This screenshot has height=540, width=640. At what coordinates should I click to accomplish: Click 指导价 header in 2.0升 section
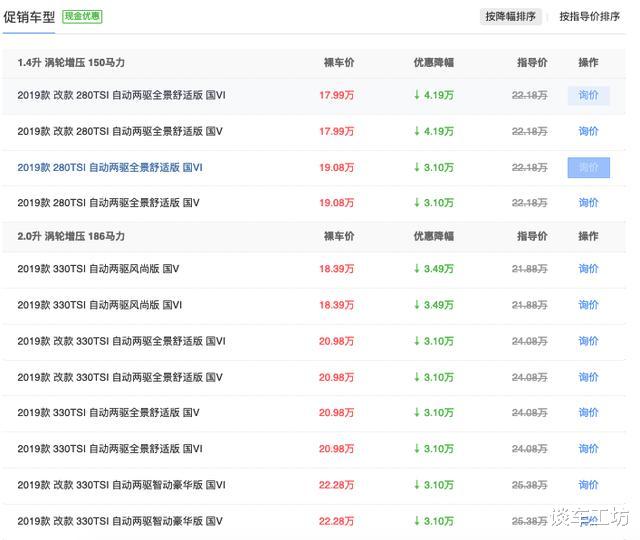tap(532, 236)
